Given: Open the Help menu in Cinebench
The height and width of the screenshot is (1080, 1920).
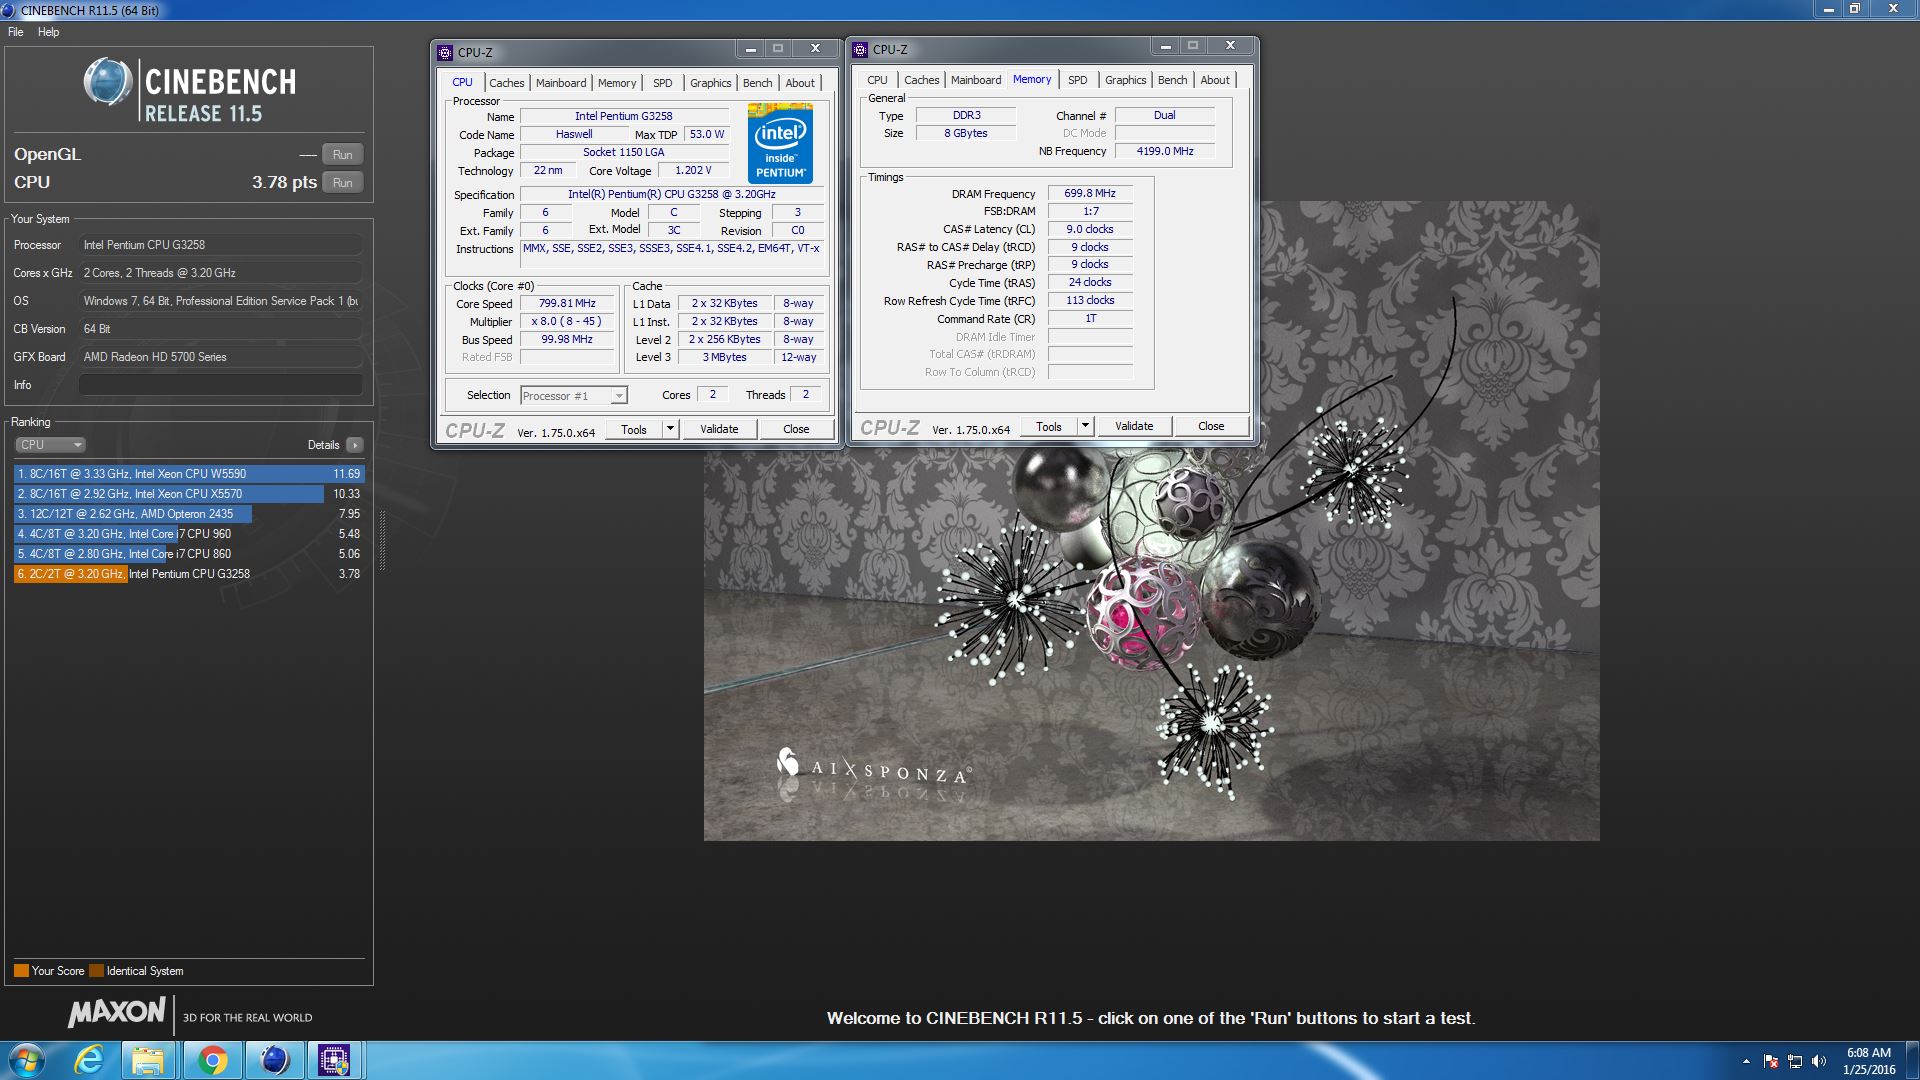Looking at the screenshot, I should click(x=48, y=32).
